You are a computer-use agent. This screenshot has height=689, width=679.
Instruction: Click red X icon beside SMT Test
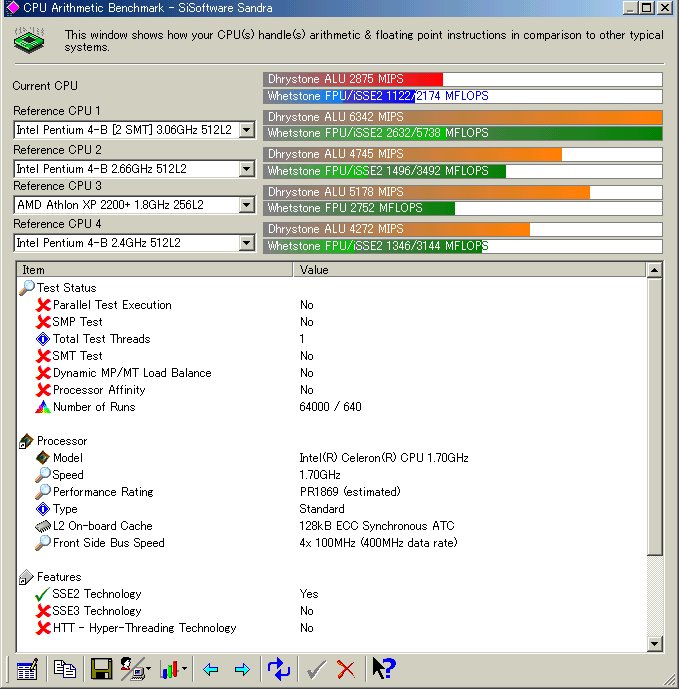pos(43,356)
